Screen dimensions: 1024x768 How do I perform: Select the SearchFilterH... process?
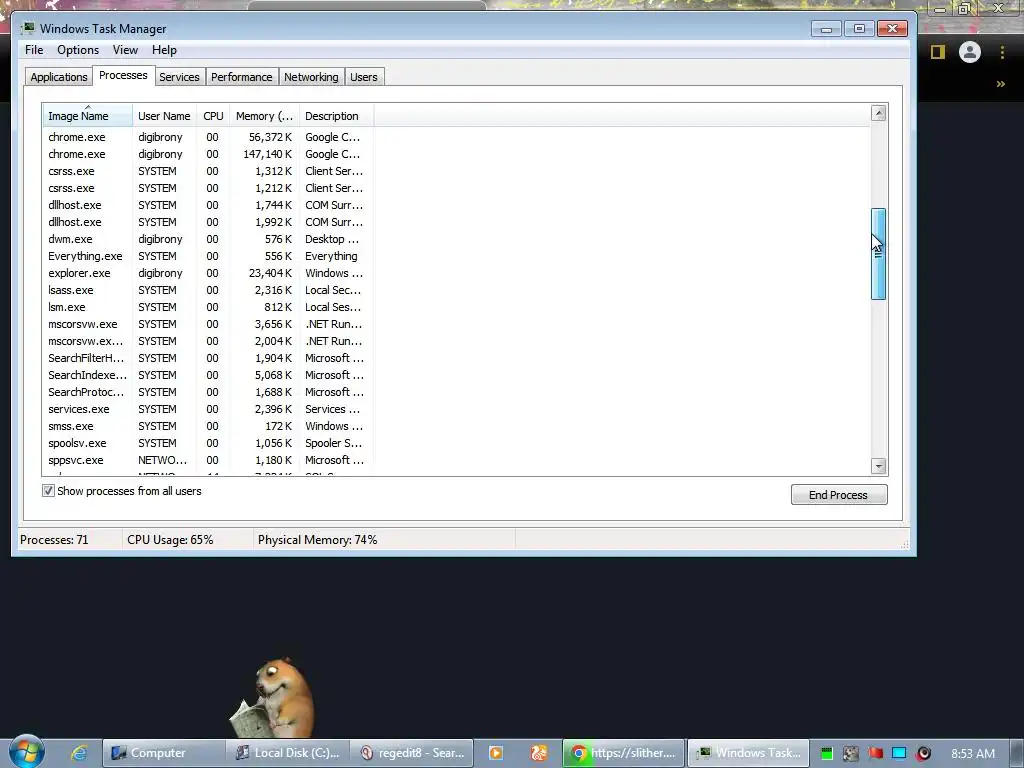pyautogui.click(x=208, y=358)
